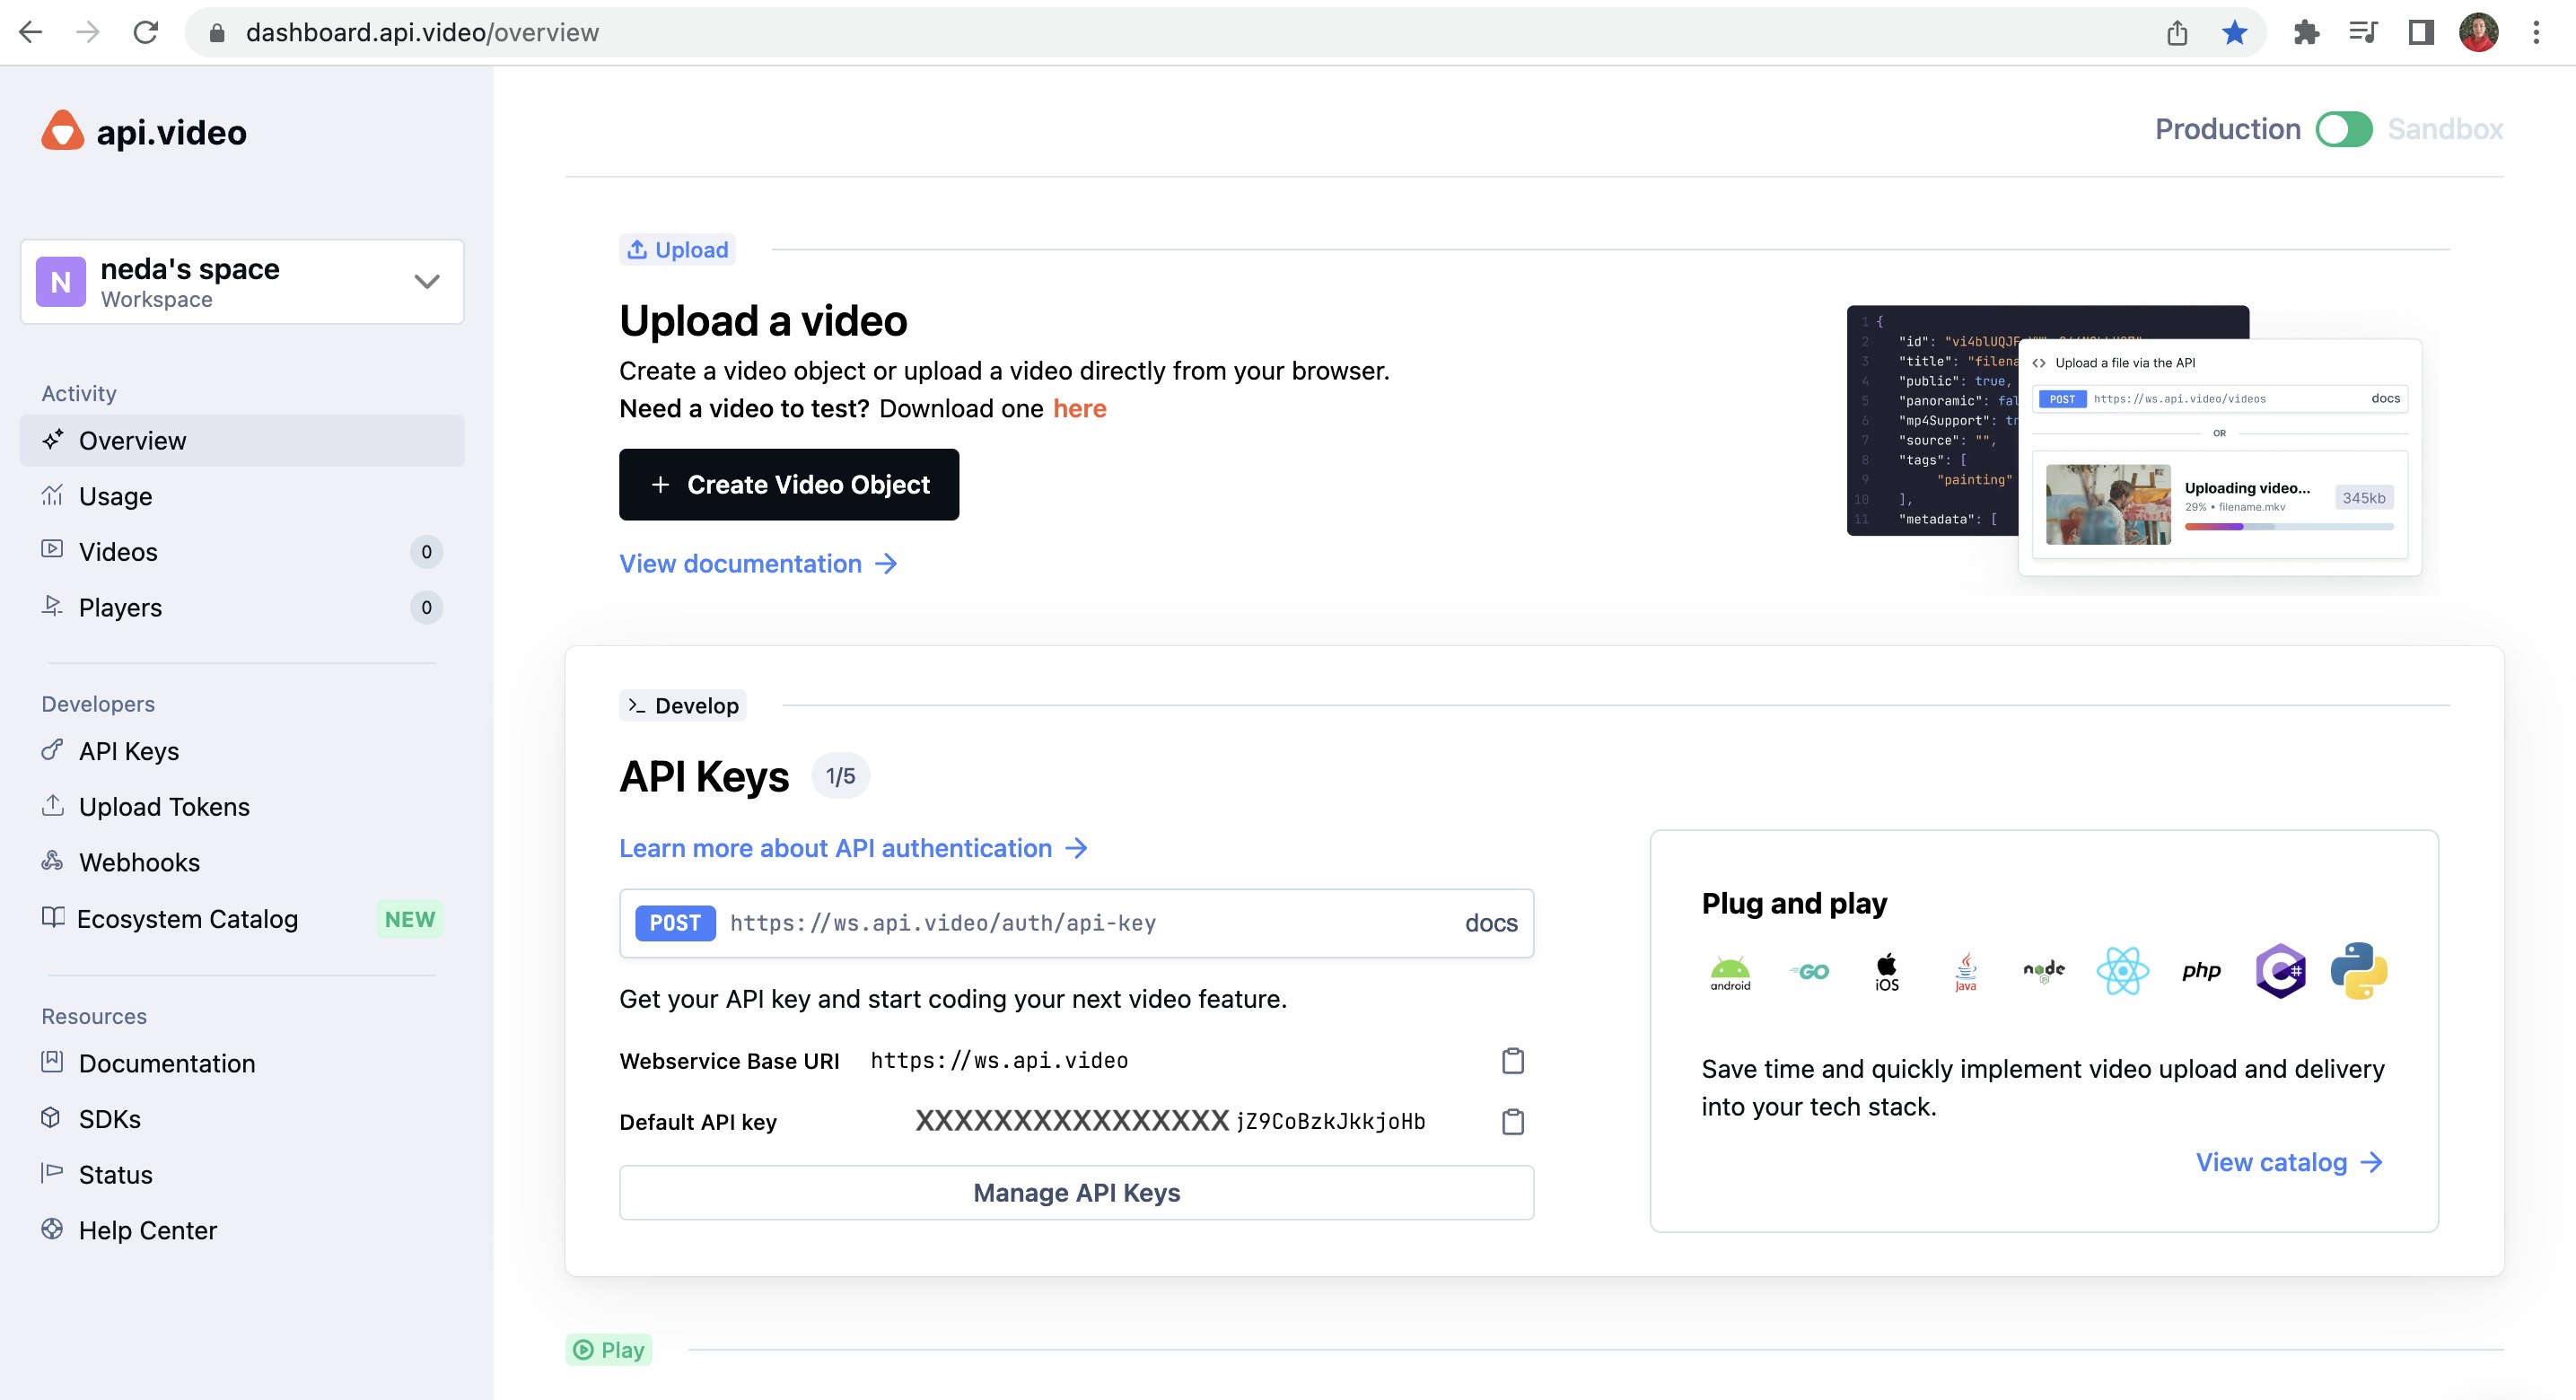Screen dimensions: 2576x1400
Task: Open the Ecosystem Catalog
Action: pyautogui.click(x=187, y=919)
